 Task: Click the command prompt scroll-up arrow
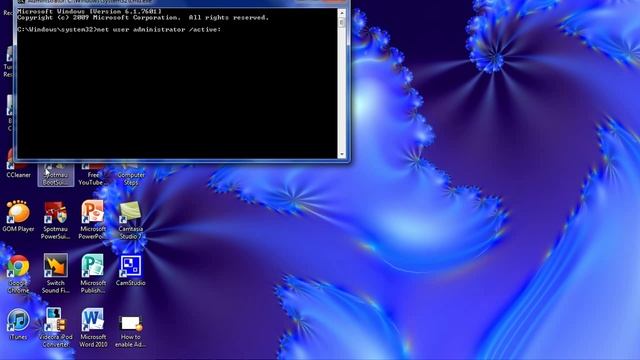click(x=342, y=13)
